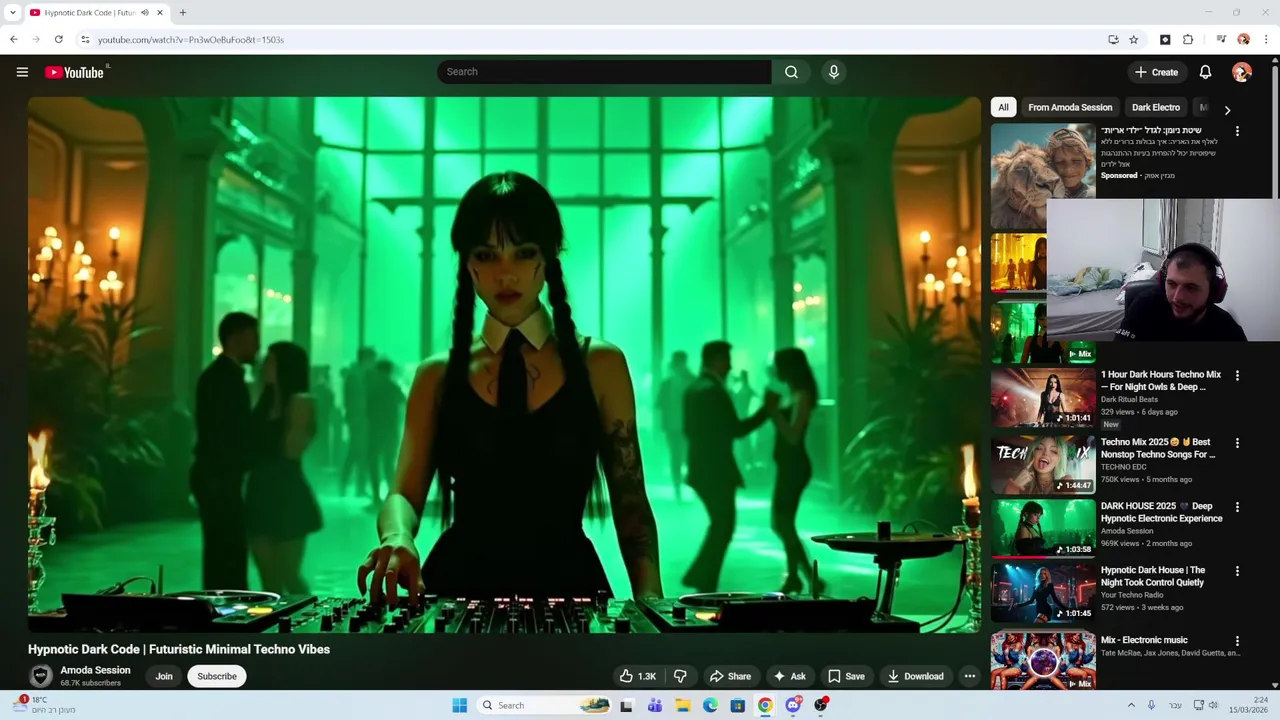Close the Hypnotic Dark Code tab

[x=160, y=13]
